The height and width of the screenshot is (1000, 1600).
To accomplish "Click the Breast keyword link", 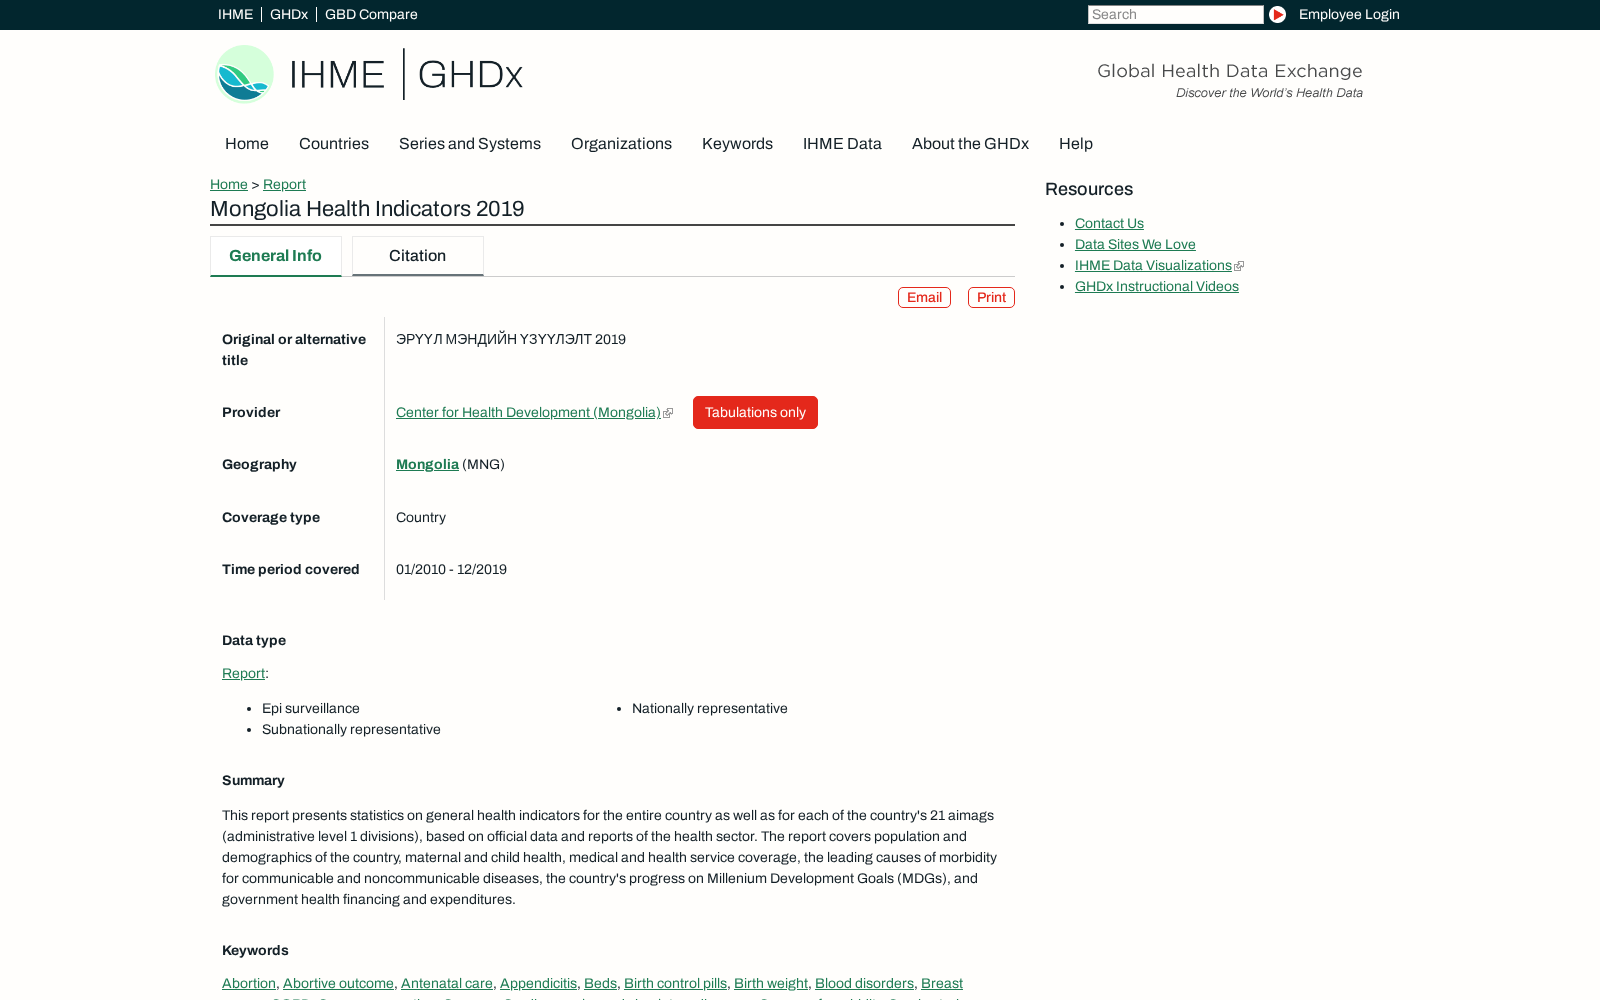I will click(x=942, y=983).
